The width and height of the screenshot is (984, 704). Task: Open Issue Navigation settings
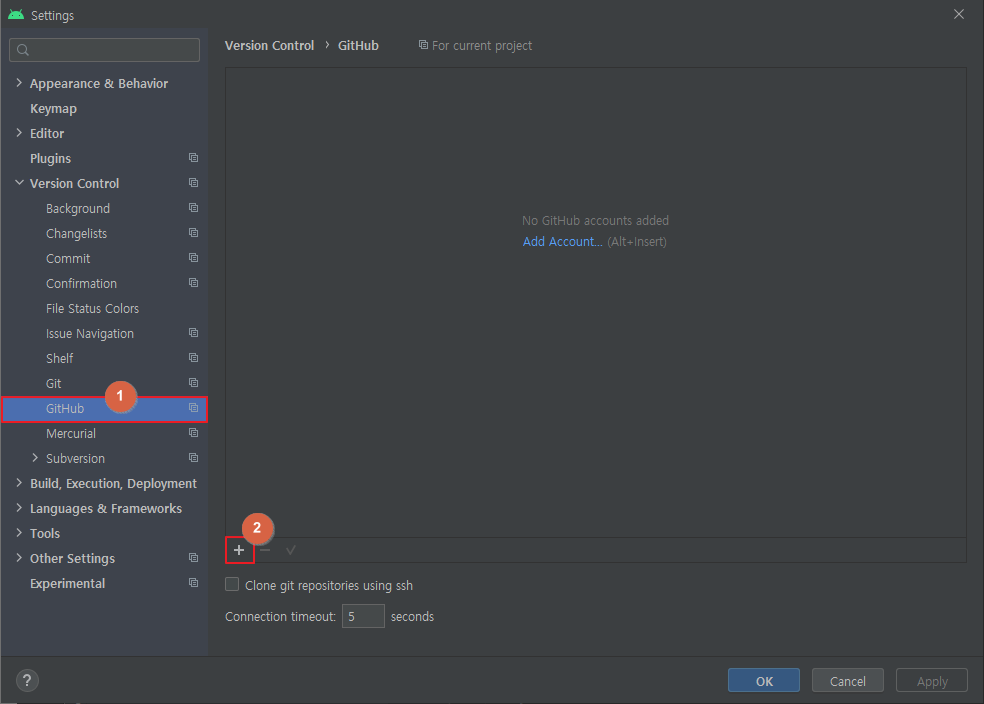click(x=90, y=334)
